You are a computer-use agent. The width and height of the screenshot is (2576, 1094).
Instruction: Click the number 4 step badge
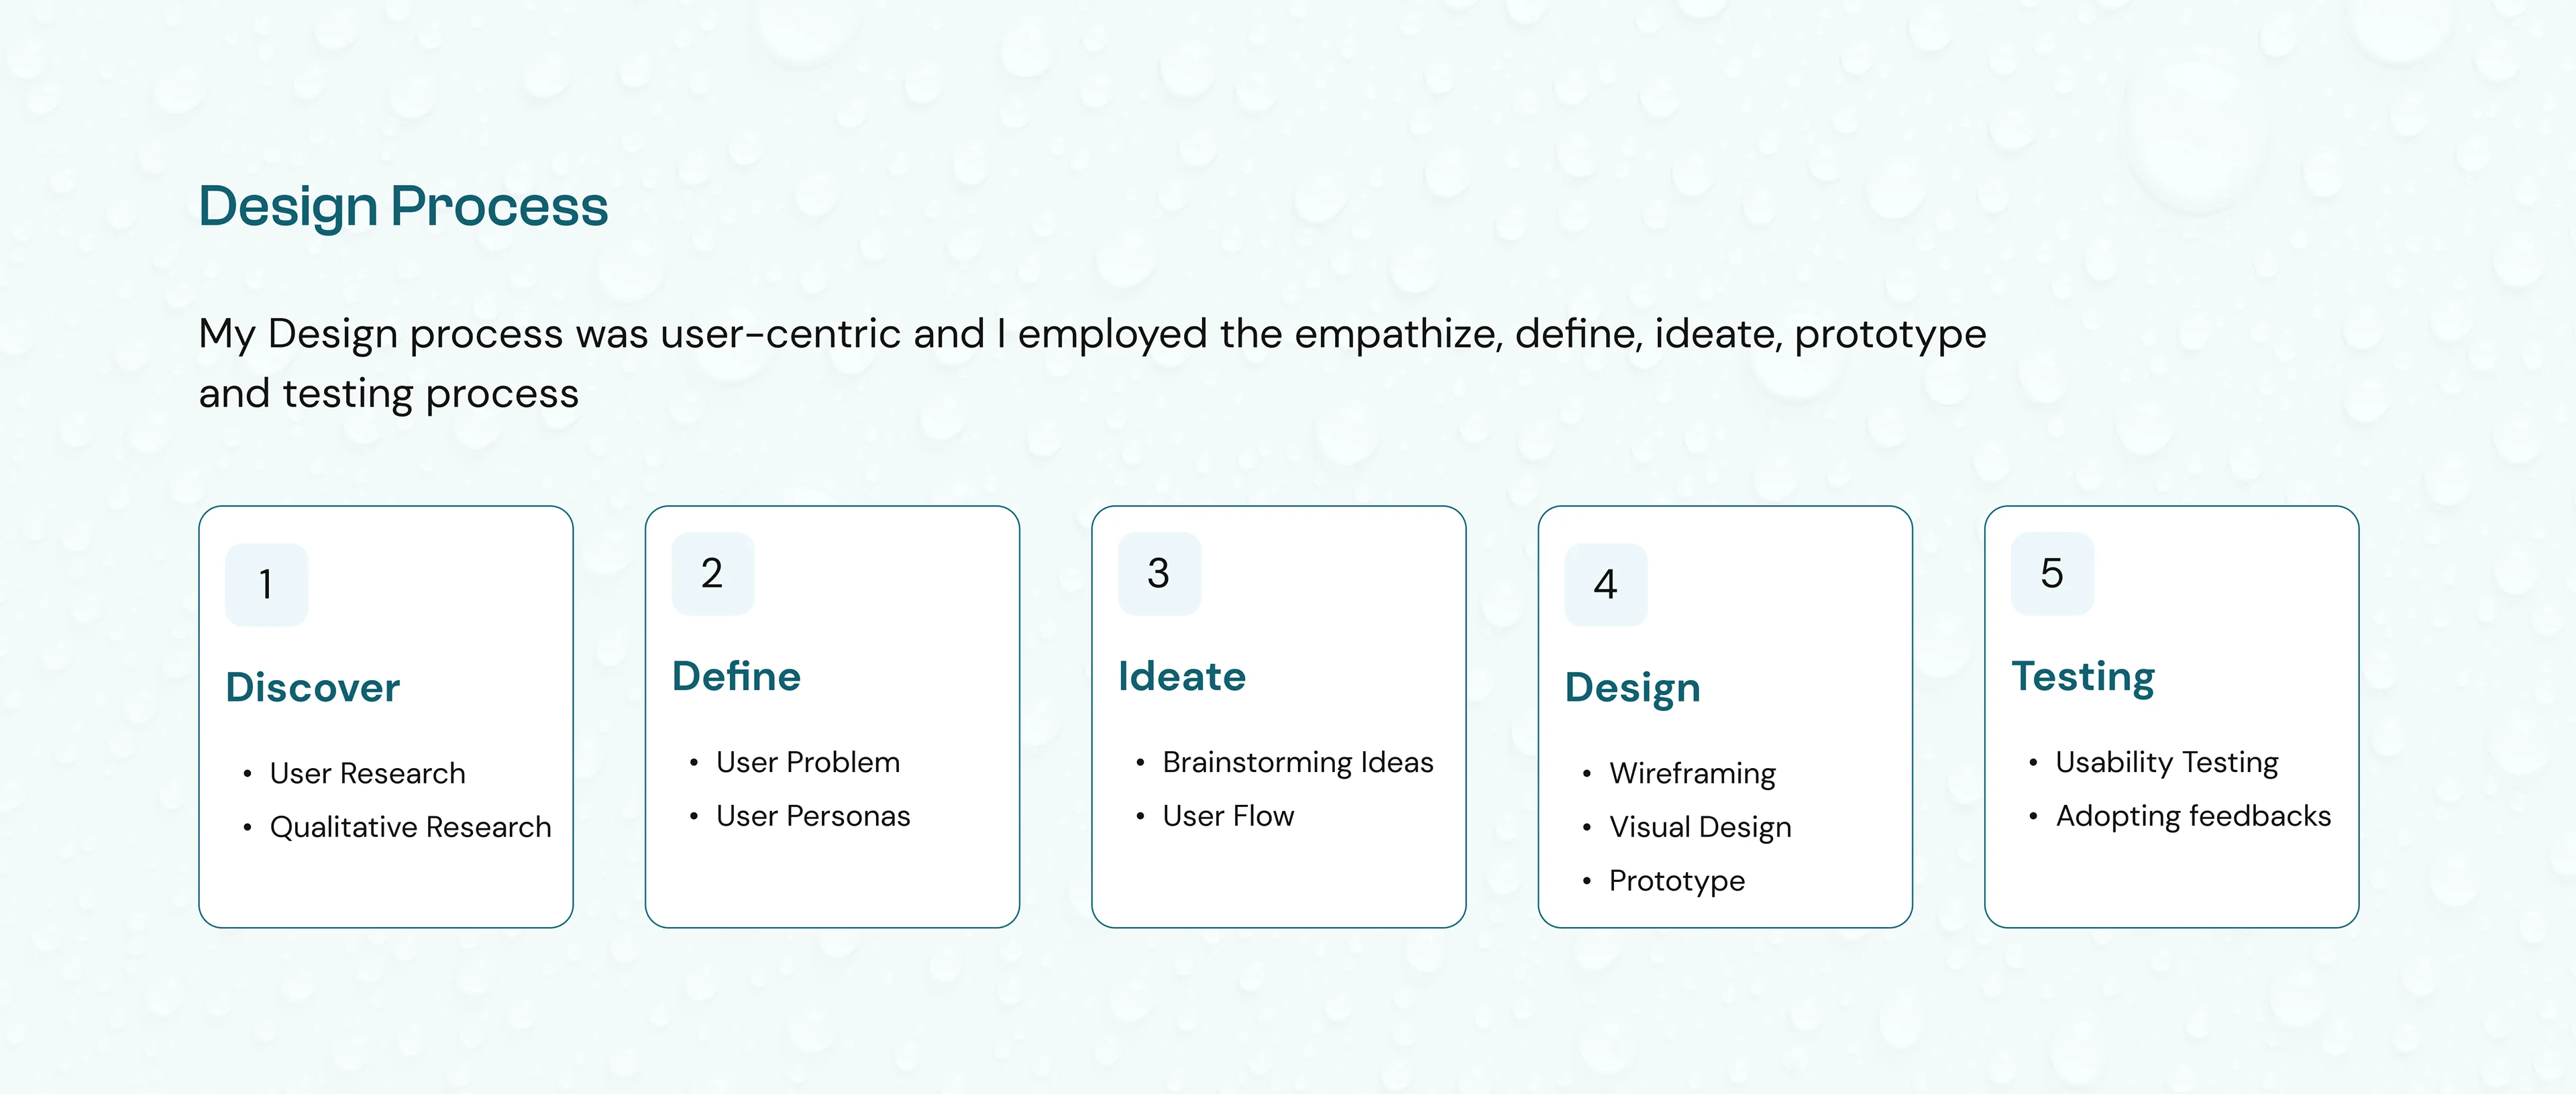(1605, 584)
